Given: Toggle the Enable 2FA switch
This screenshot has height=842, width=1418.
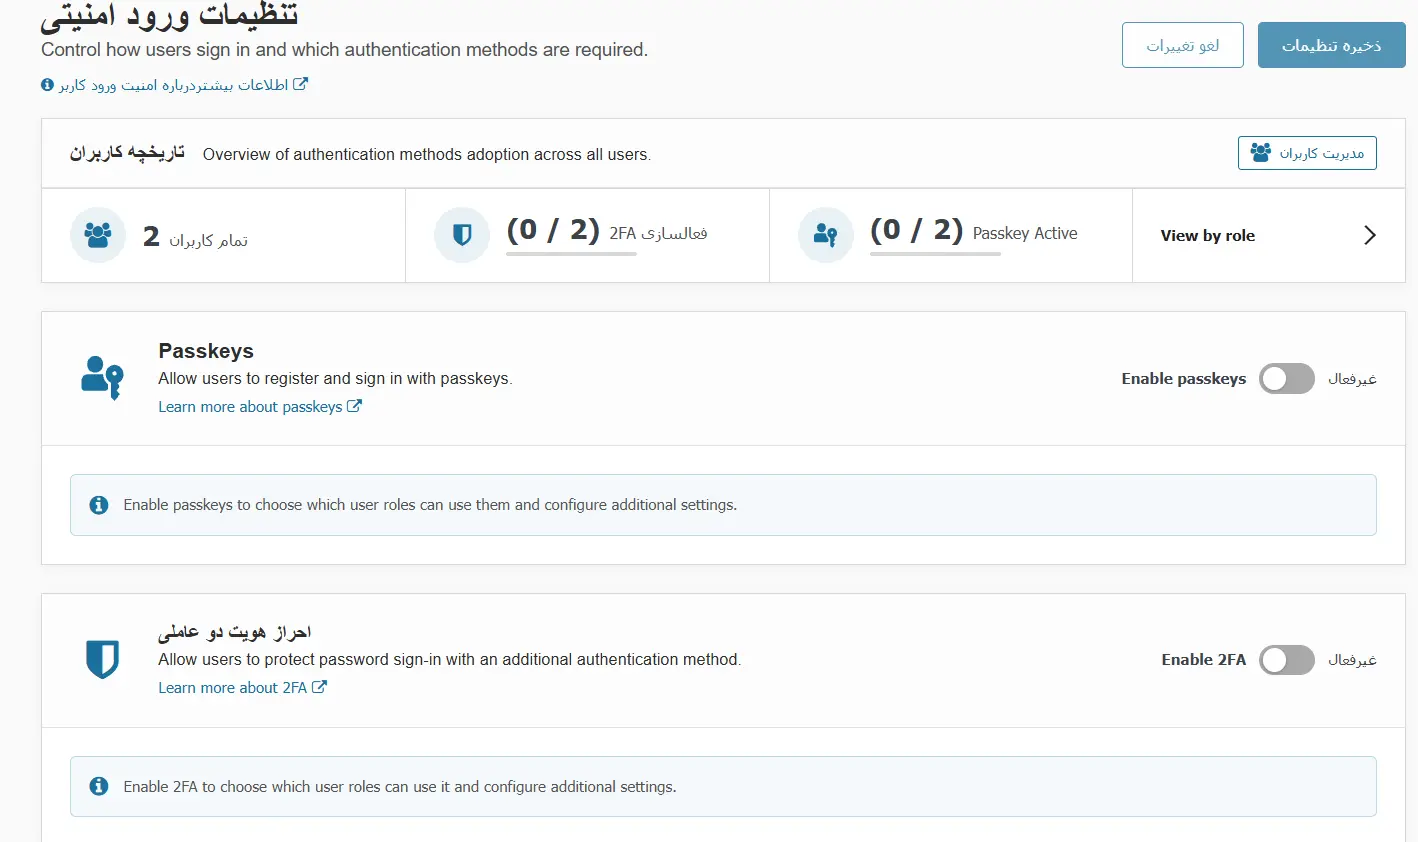Looking at the screenshot, I should (x=1287, y=660).
